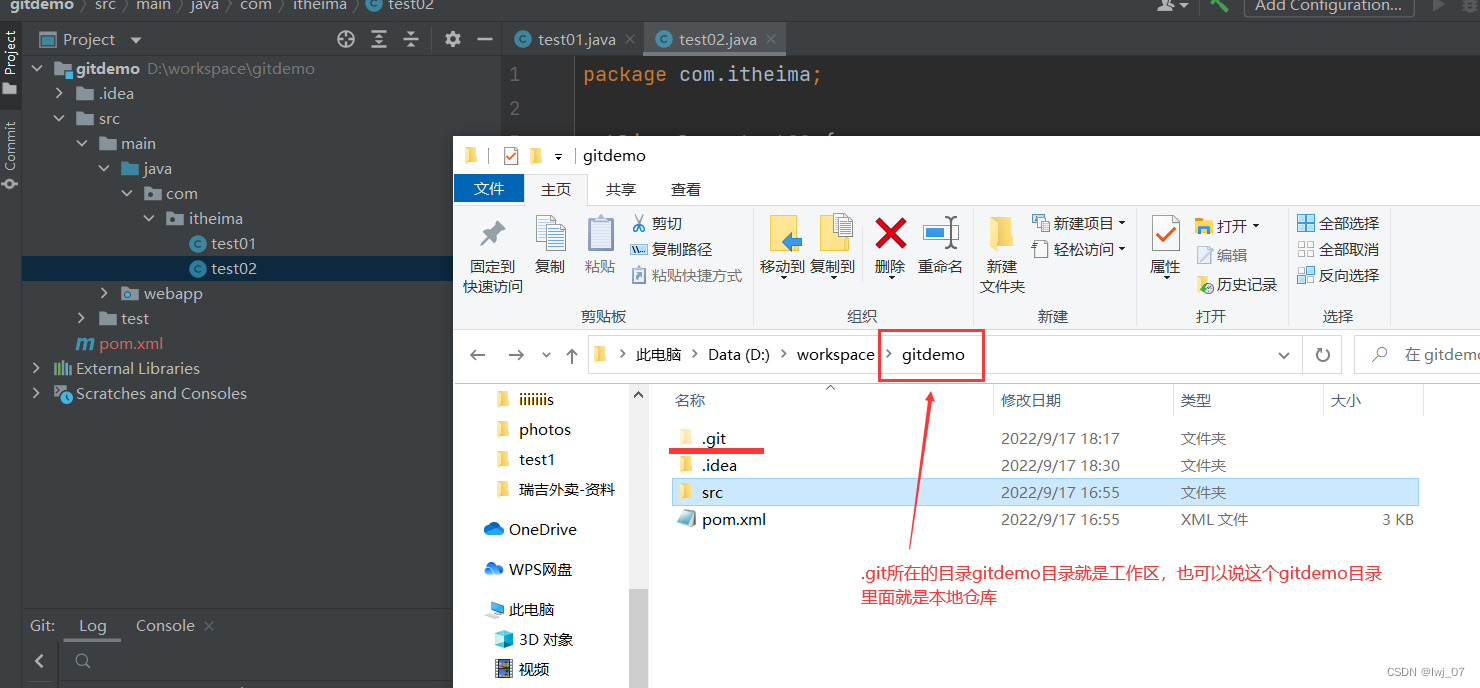Screen dimensions: 1480x688
Task: Select test01 class in project tree
Action: pos(233,244)
